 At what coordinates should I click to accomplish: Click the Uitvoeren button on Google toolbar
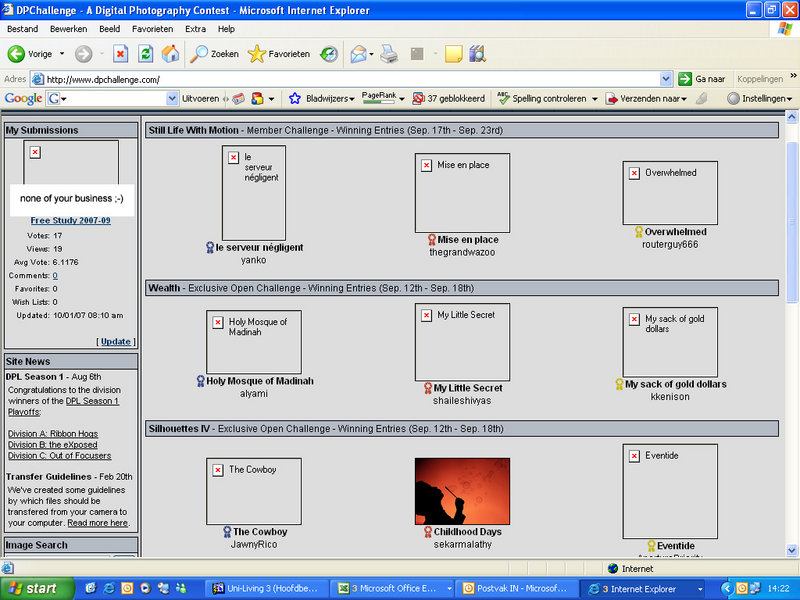[201, 98]
